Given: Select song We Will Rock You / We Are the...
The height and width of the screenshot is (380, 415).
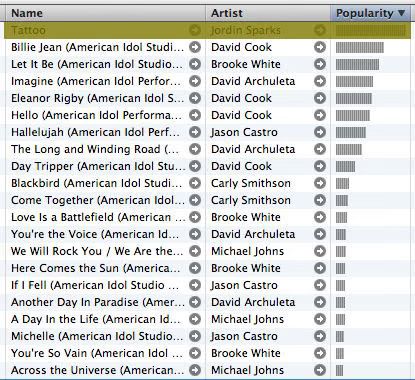Looking at the screenshot, I should (x=97, y=251).
